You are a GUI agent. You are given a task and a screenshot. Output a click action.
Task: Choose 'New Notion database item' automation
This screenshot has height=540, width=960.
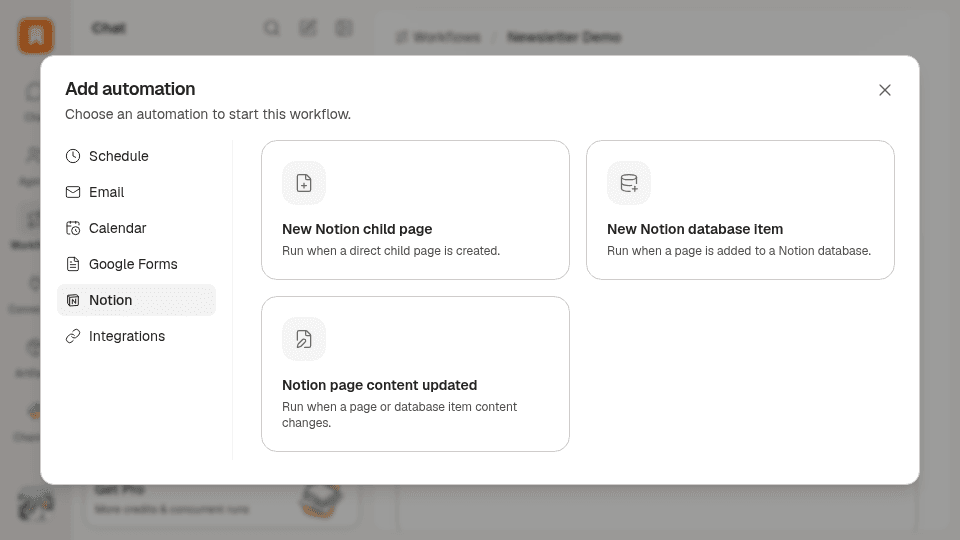tap(740, 210)
